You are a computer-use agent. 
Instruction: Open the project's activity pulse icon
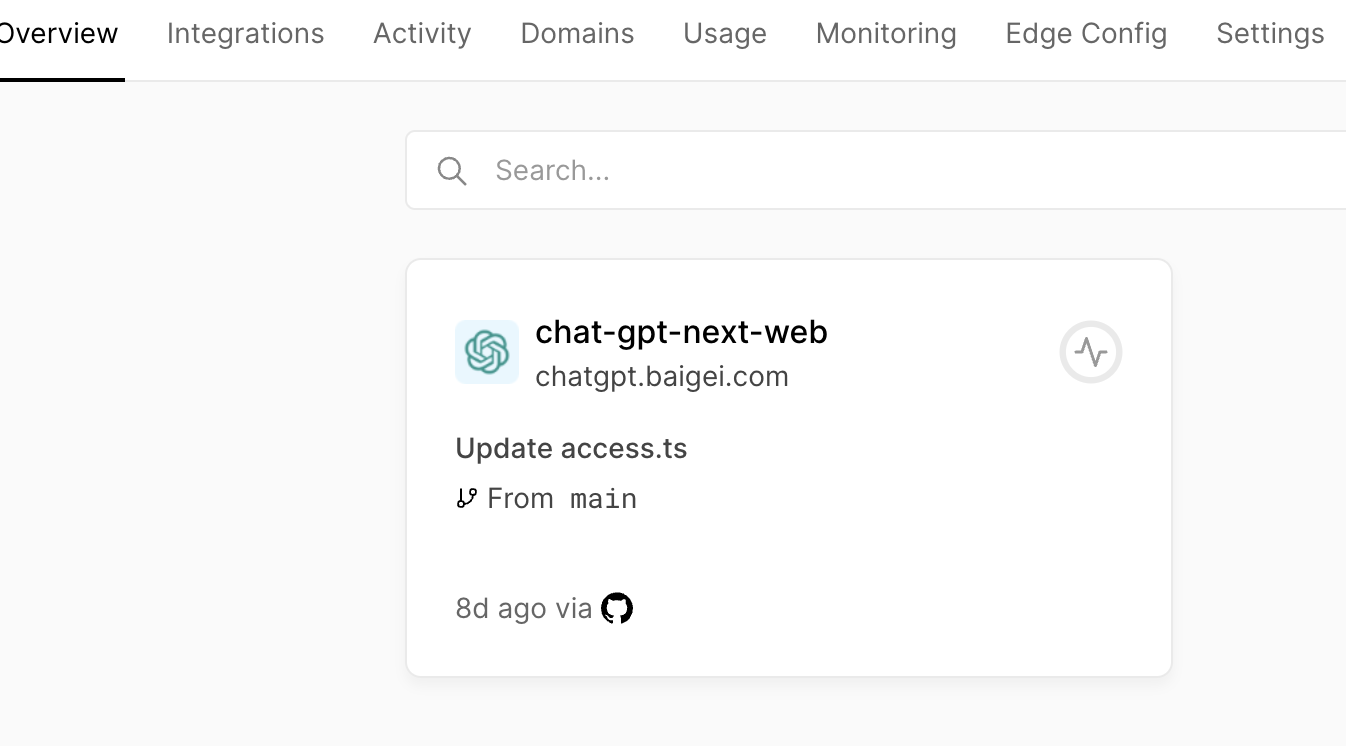1090,352
